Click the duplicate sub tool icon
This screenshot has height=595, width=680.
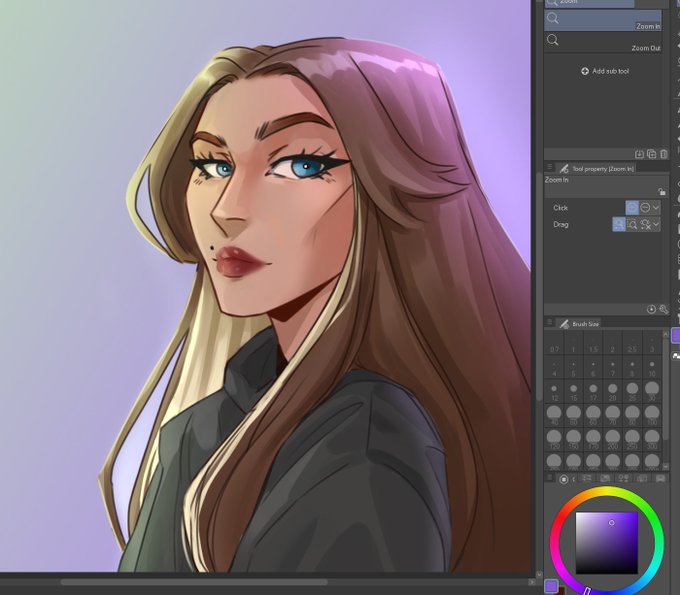click(651, 154)
